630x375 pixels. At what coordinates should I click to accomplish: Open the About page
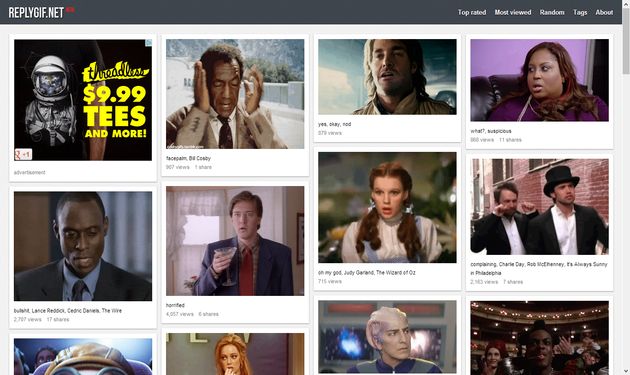604,12
